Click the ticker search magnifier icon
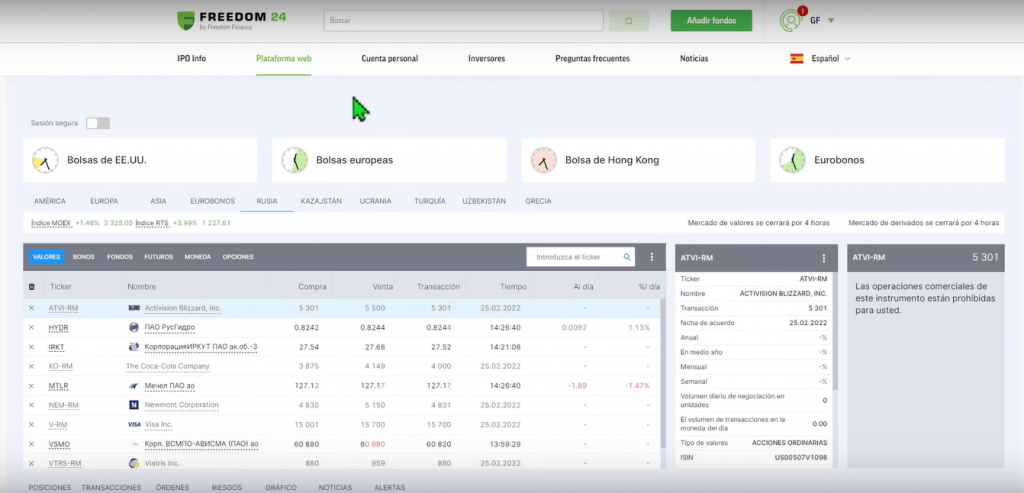Screen dimensions: 1024x493 tap(627, 257)
